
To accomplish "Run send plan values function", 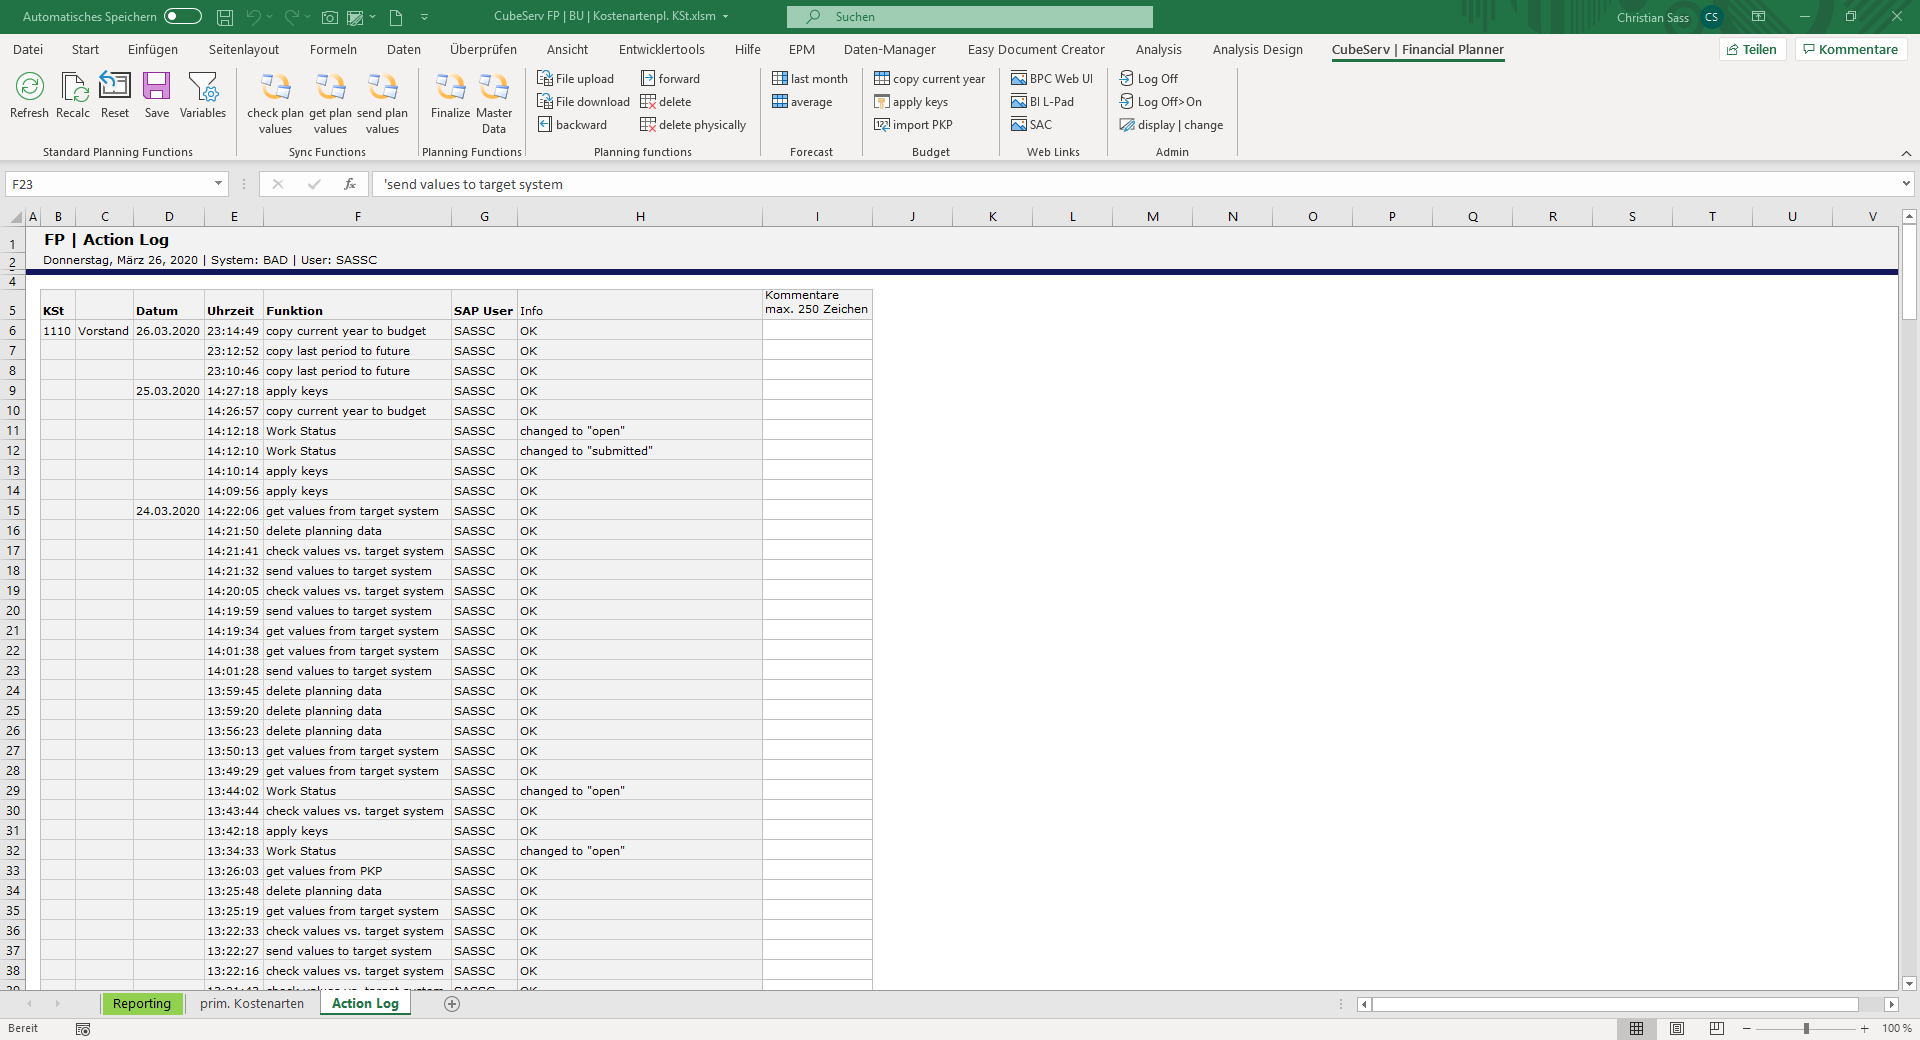I will 382,103.
